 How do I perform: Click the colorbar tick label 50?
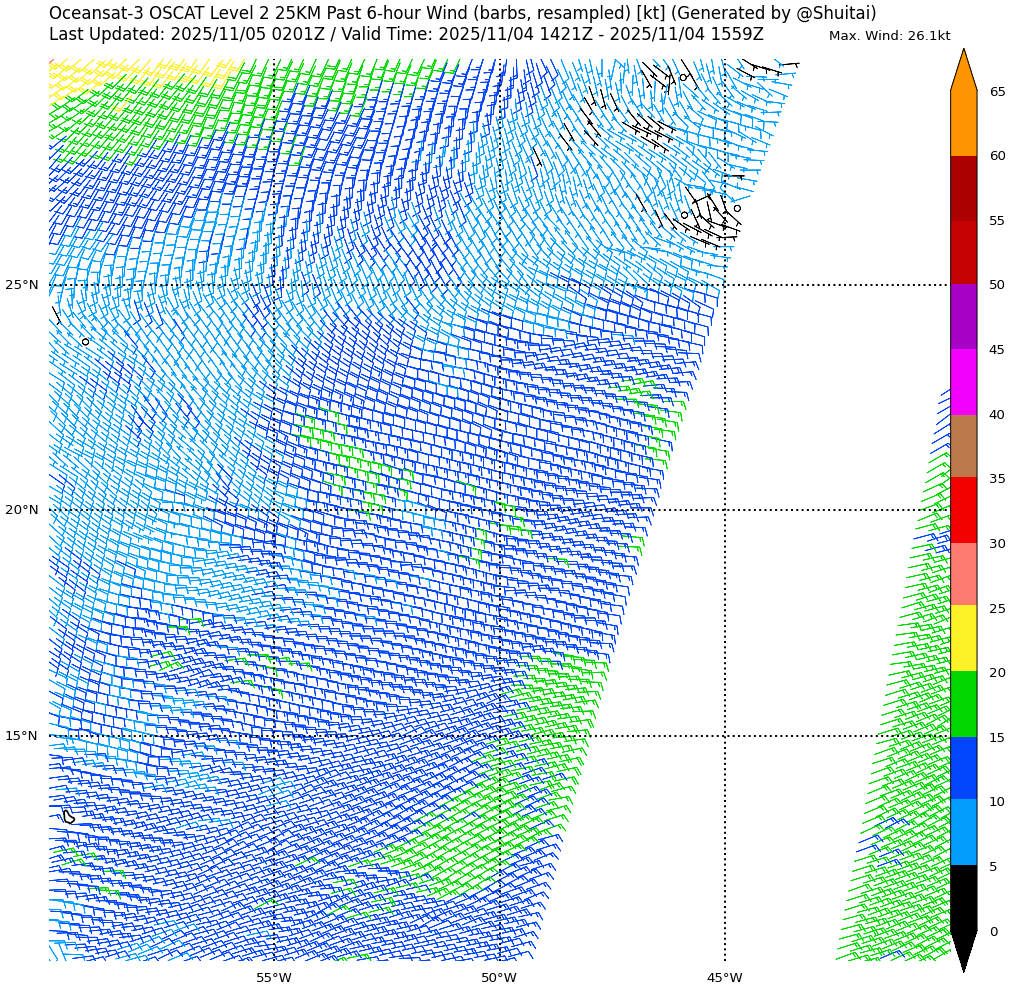(997, 285)
